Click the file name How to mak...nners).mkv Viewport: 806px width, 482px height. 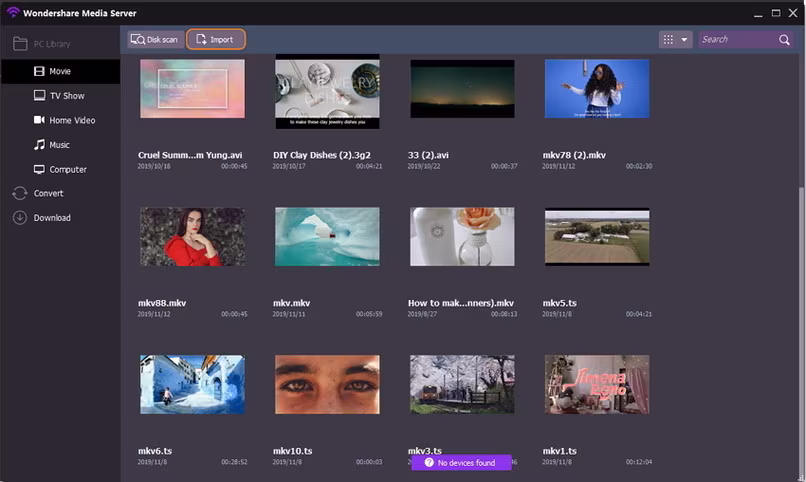461,303
